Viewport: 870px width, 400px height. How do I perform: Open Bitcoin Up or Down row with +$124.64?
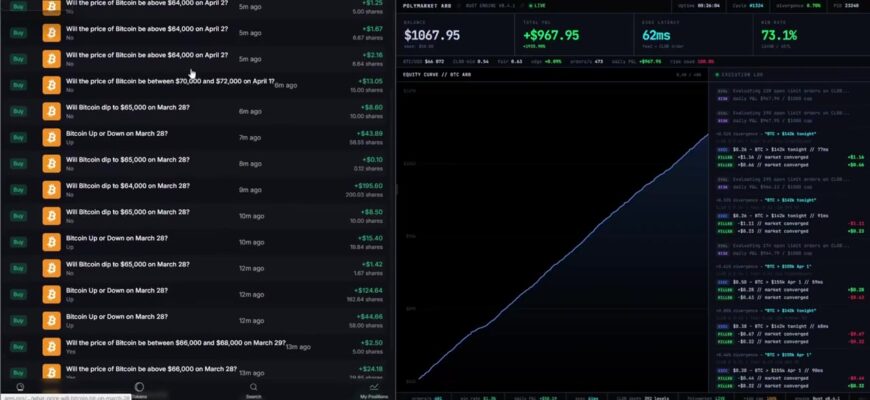click(x=198, y=294)
